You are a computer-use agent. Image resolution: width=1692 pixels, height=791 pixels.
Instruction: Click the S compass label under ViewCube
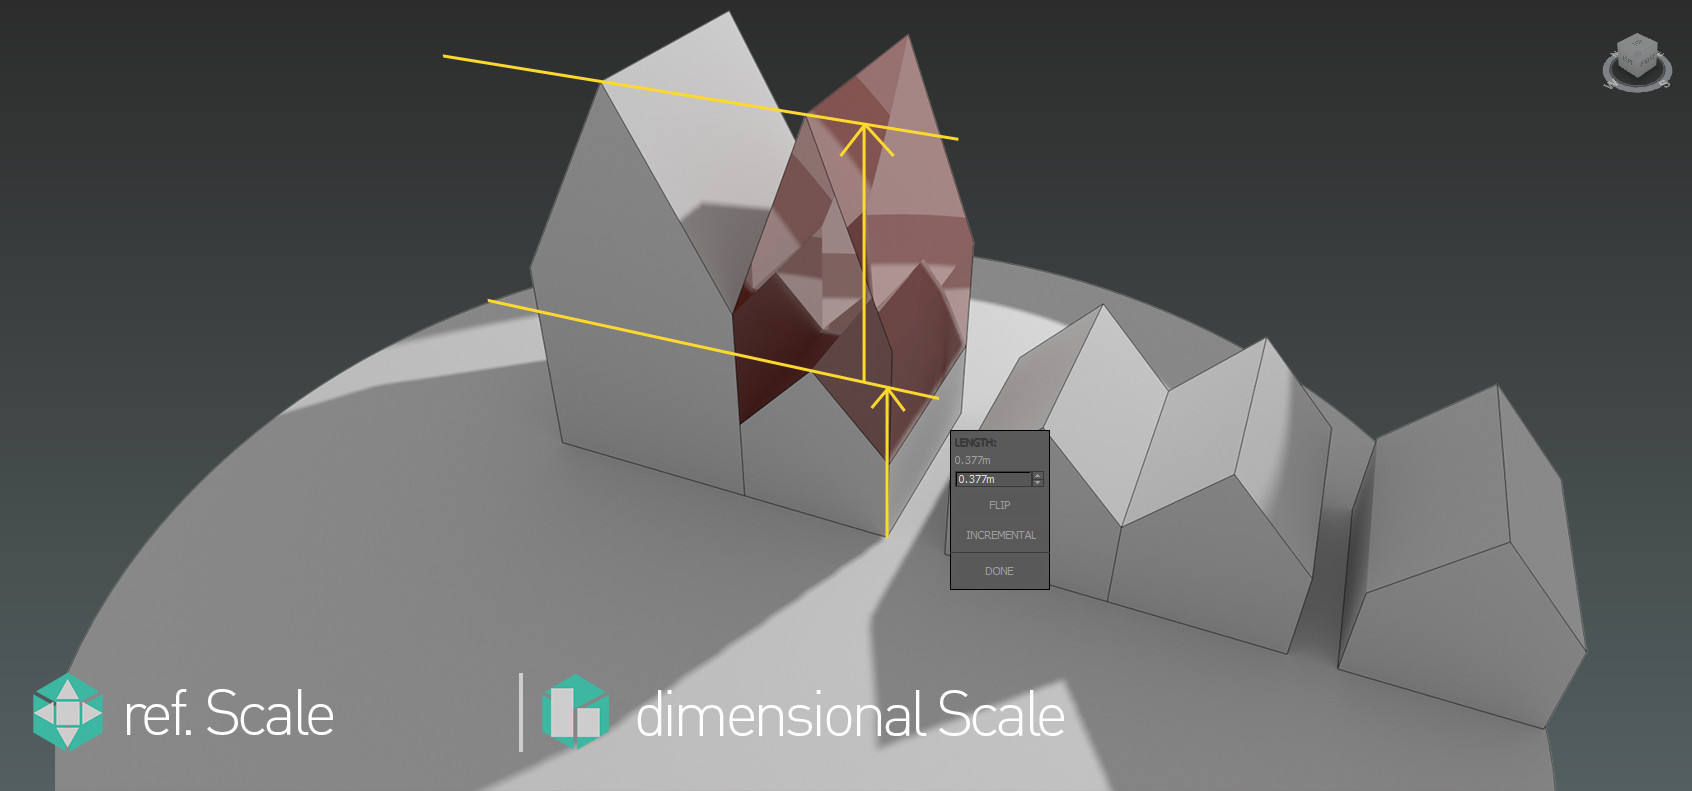[x=1665, y=84]
